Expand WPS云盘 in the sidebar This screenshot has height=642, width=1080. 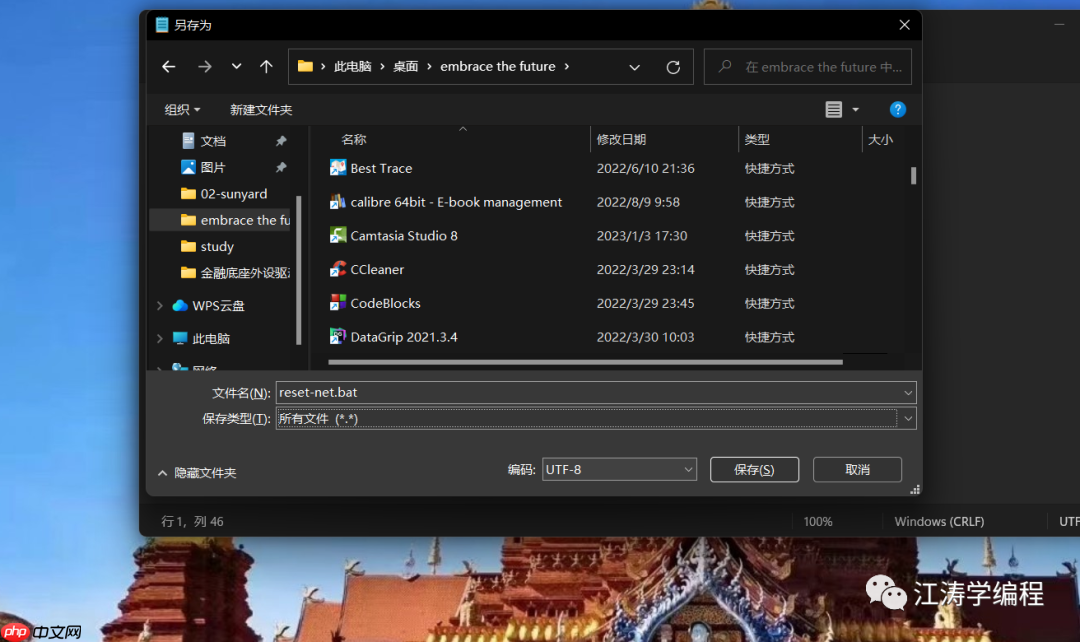click(x=158, y=305)
